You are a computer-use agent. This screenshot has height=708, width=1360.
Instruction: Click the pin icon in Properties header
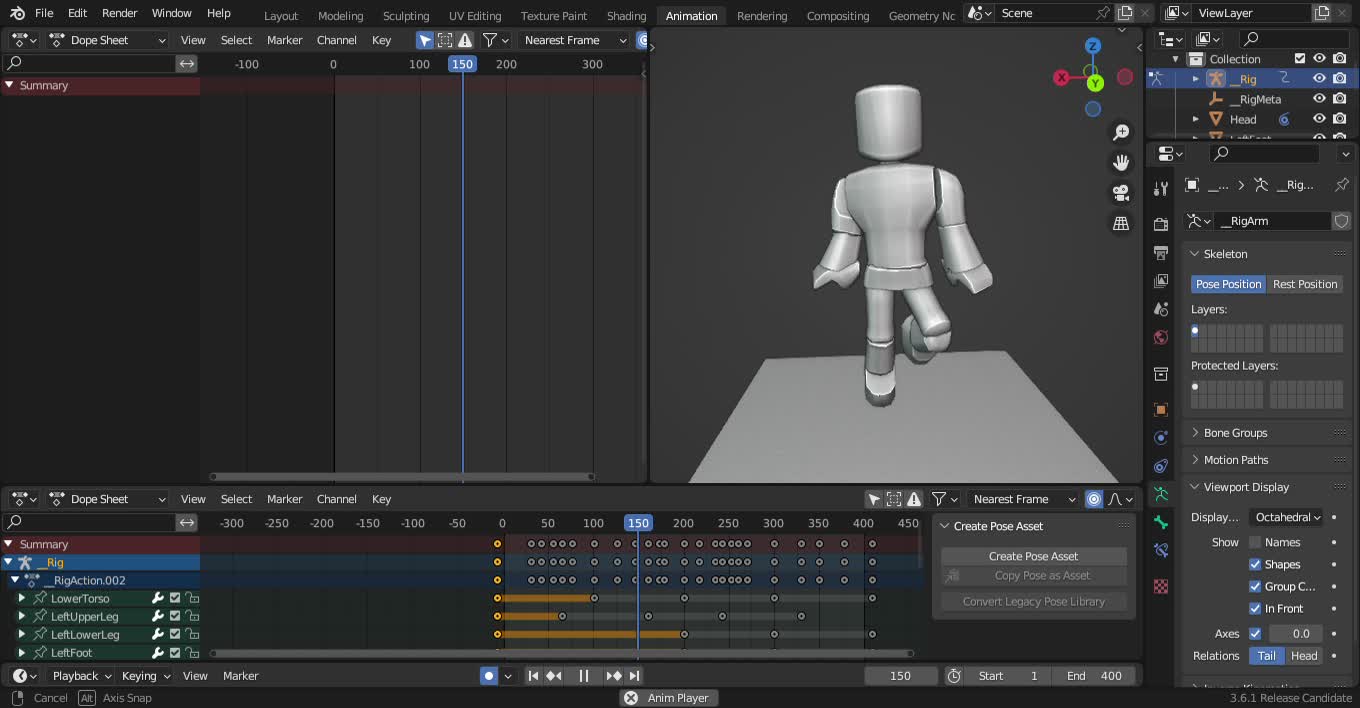tap(1341, 185)
